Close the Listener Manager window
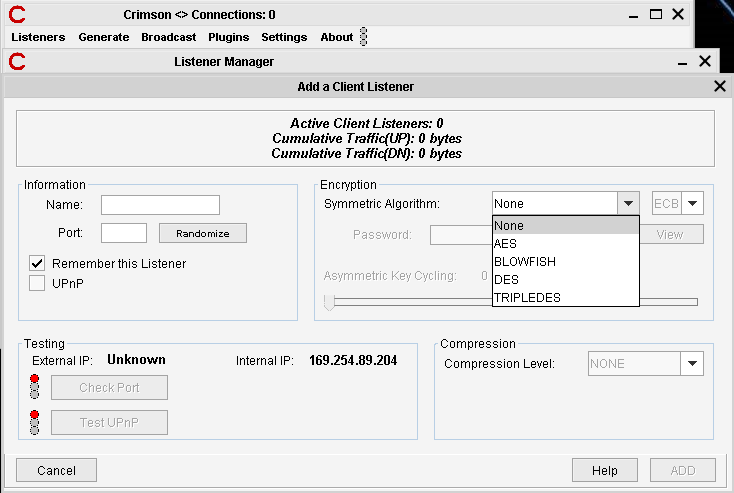Image resolution: width=734 pixels, height=493 pixels. pos(705,61)
